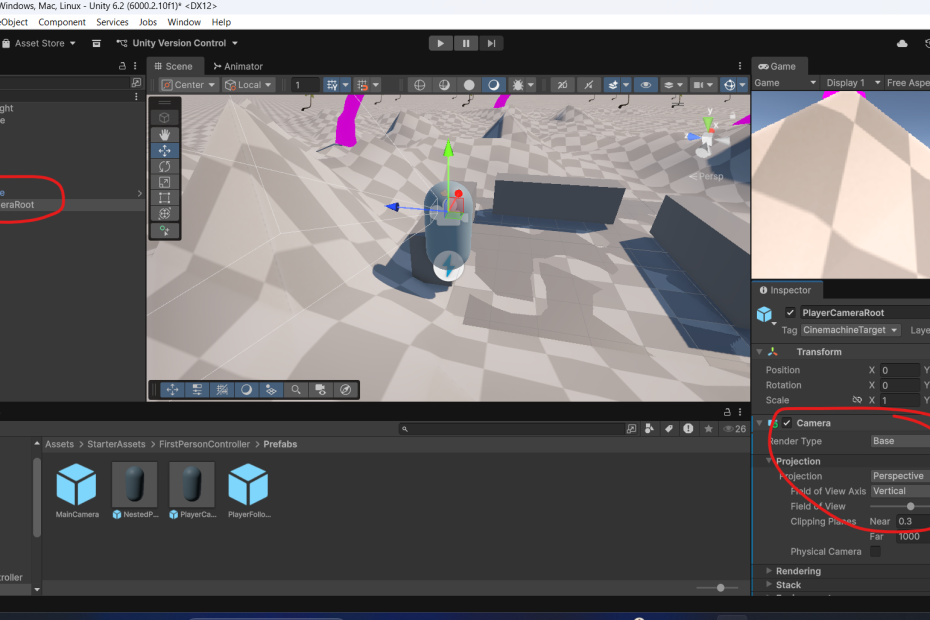Uncheck the PlayerCameraRoot active checkbox
This screenshot has height=620, width=930.
[791, 313]
